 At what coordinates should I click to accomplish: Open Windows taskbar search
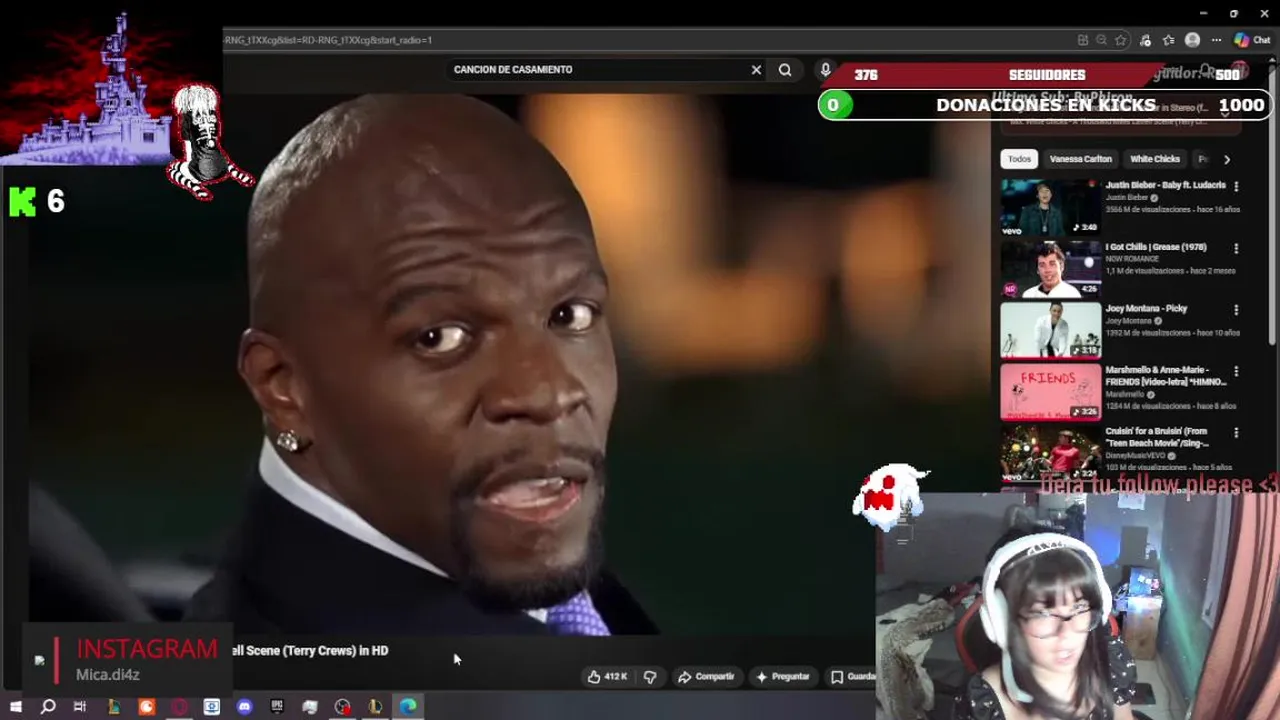[48, 707]
